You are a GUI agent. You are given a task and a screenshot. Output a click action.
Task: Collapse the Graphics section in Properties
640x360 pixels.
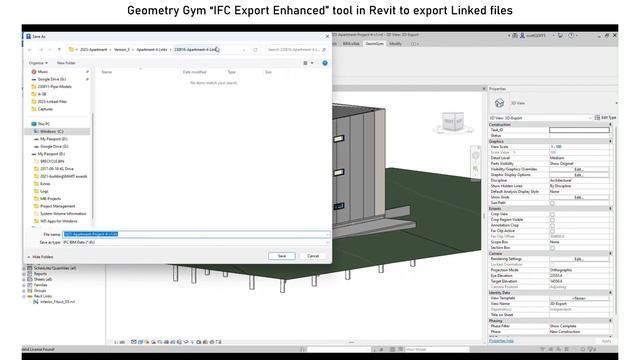[611, 141]
